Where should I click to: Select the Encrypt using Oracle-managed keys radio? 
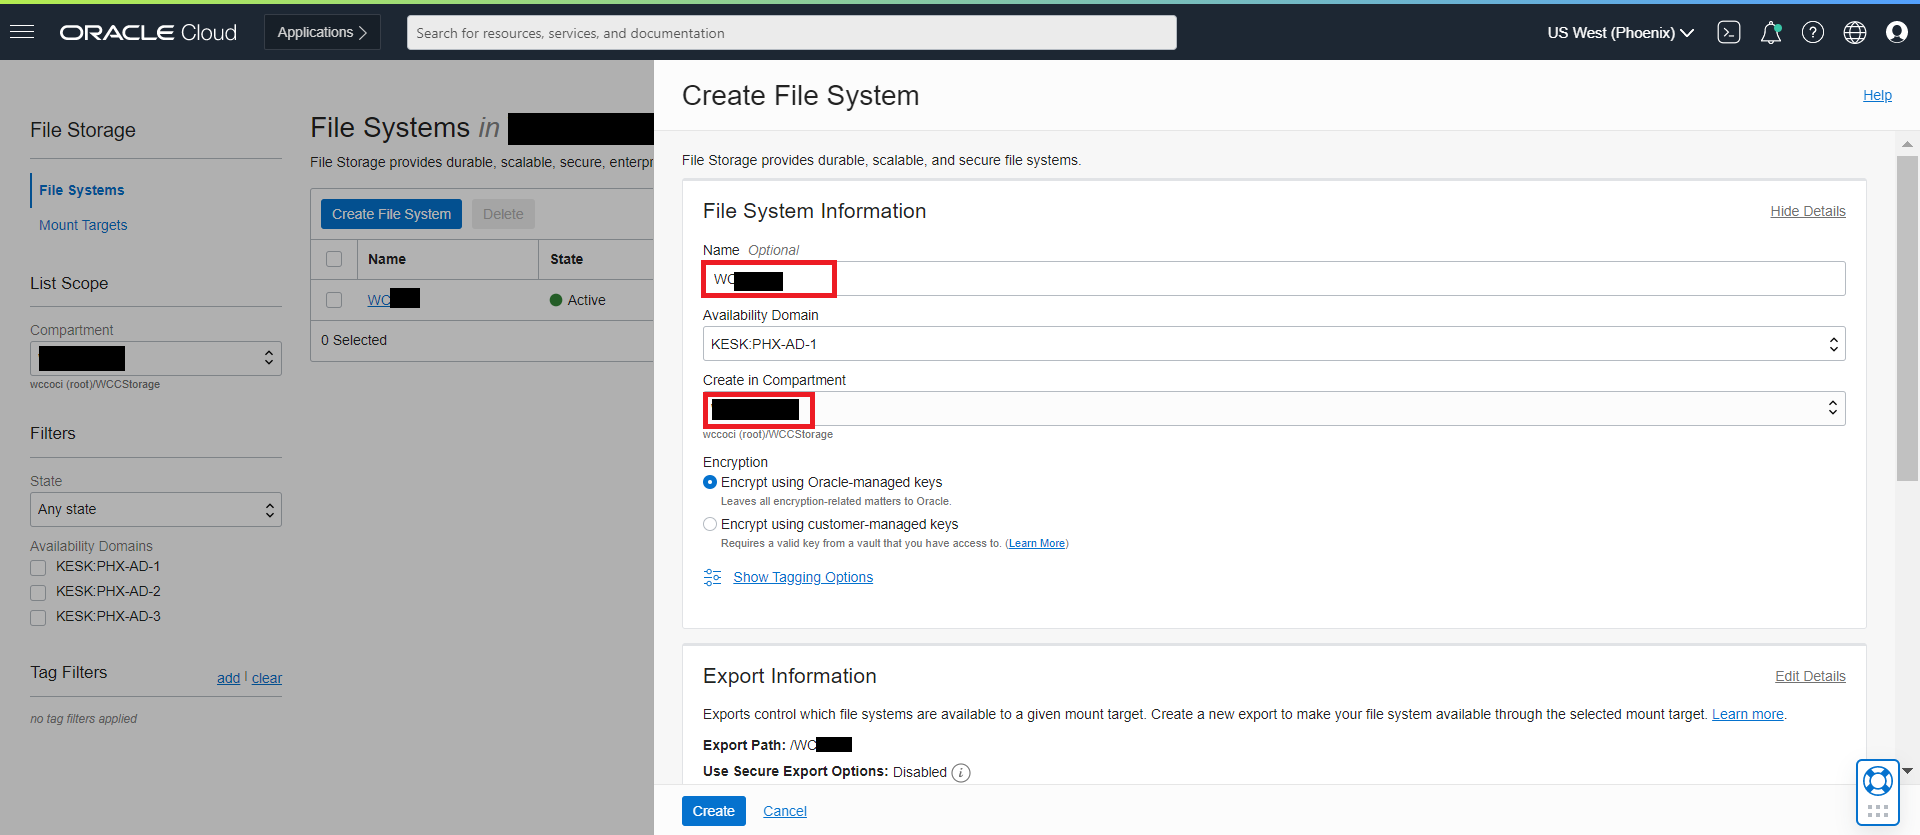[710, 482]
